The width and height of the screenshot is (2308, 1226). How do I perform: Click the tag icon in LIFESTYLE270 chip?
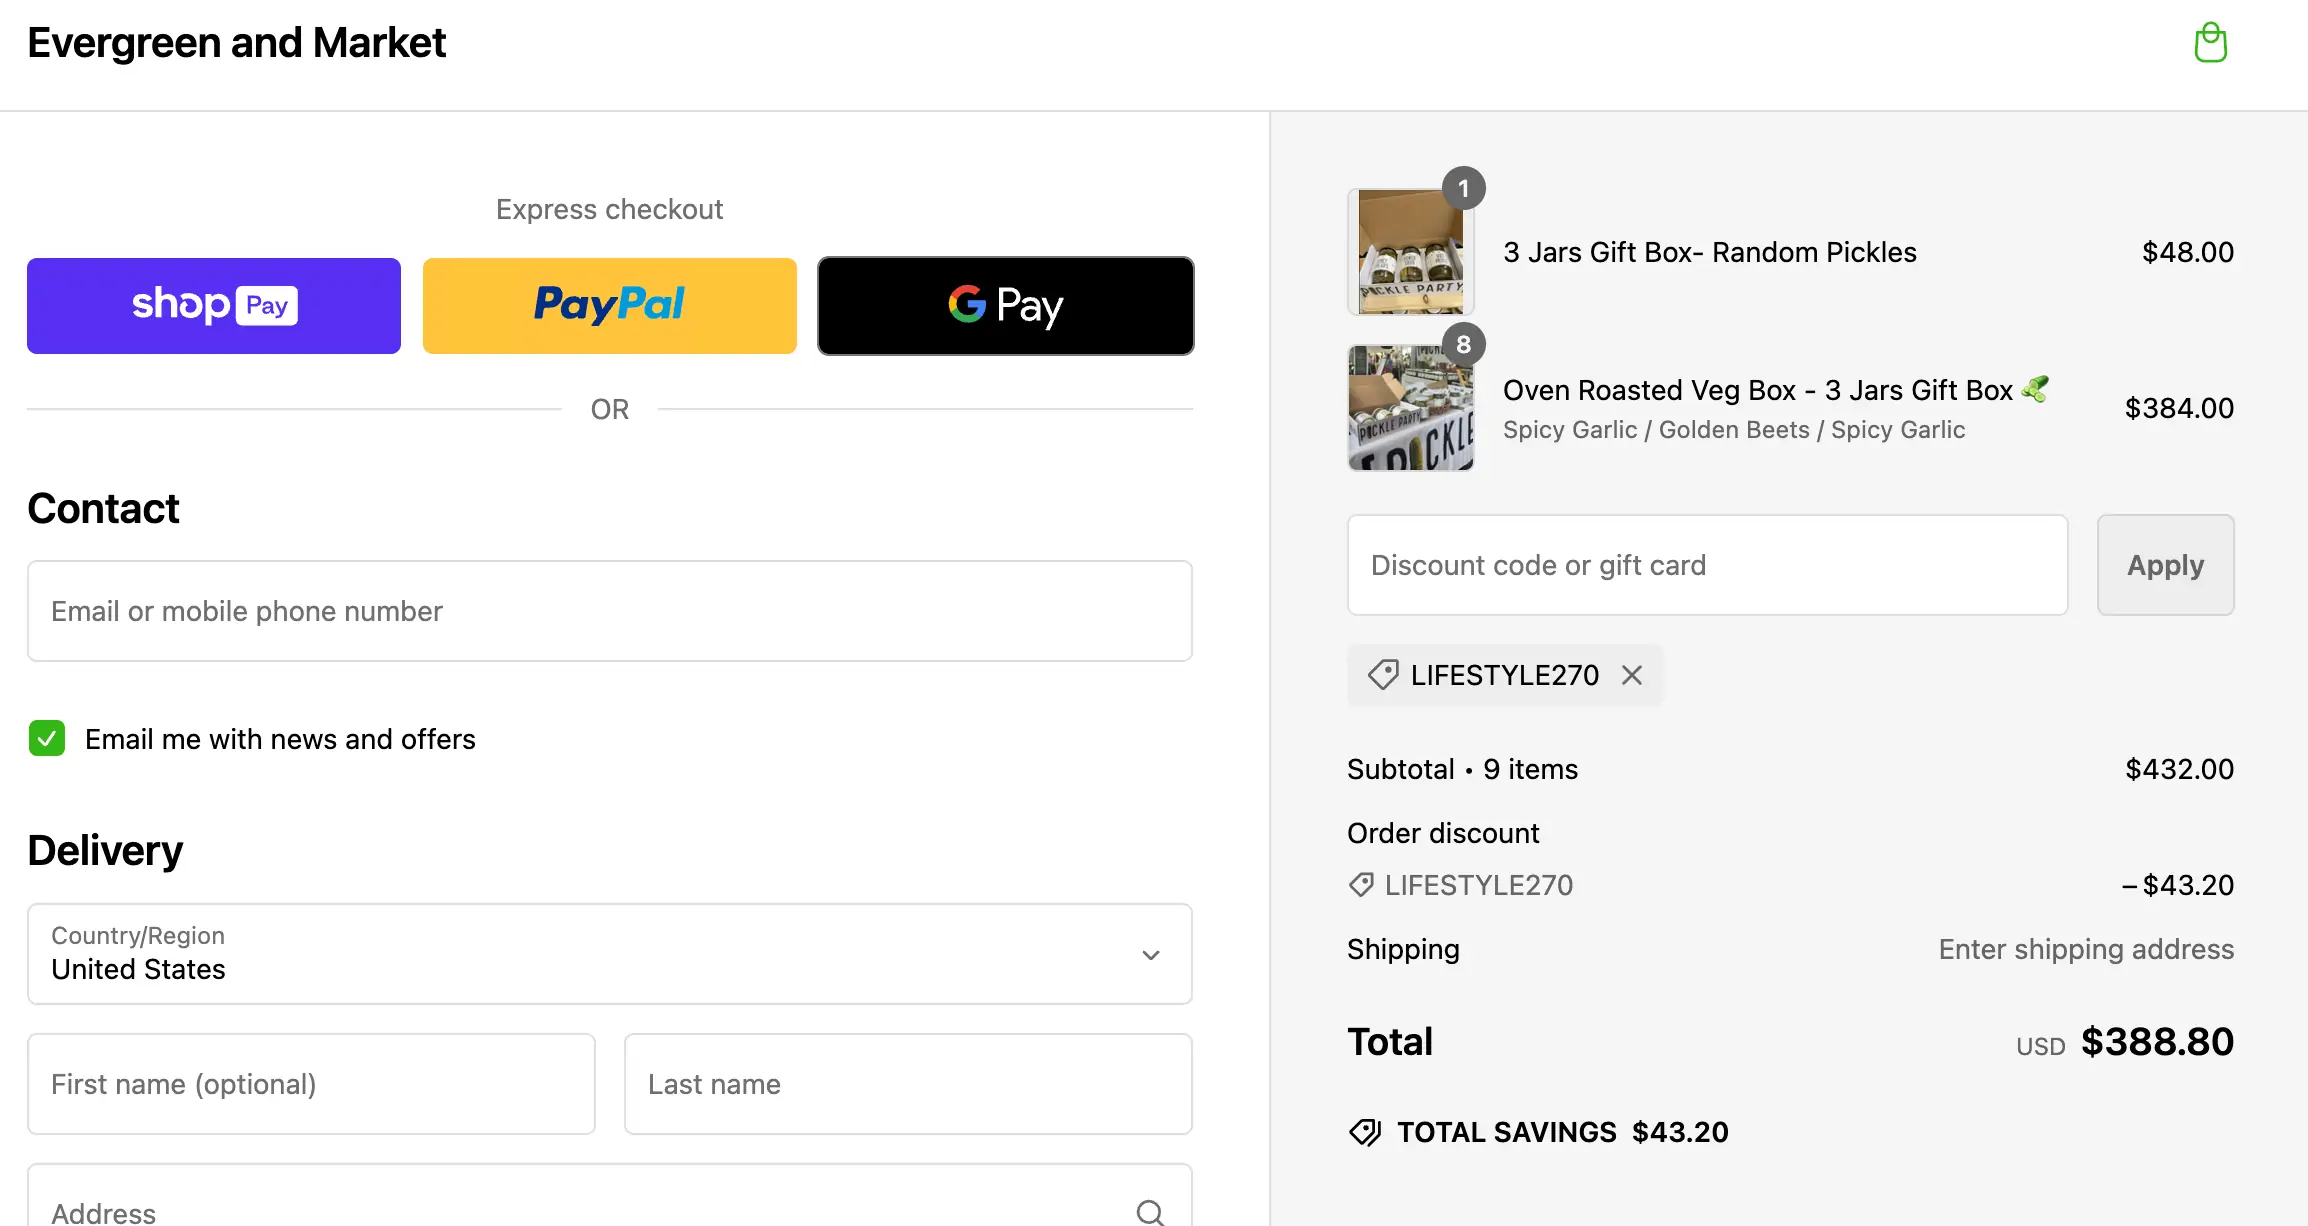pos(1383,675)
